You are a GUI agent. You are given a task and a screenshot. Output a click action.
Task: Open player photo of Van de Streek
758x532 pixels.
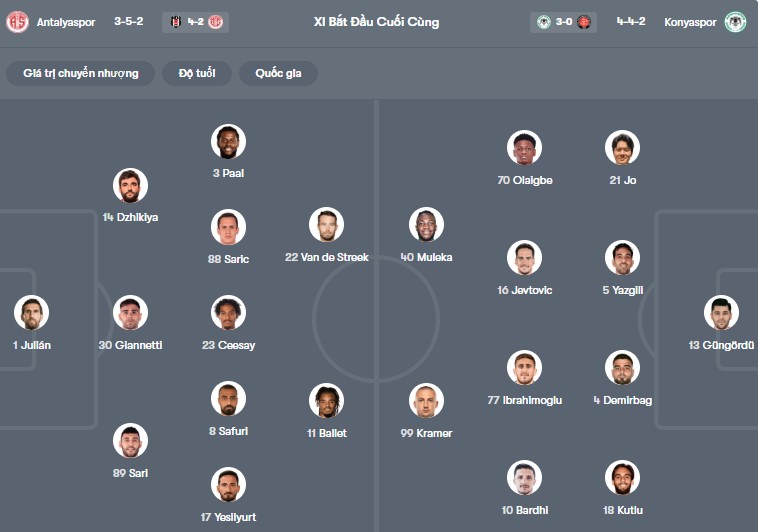(x=326, y=225)
